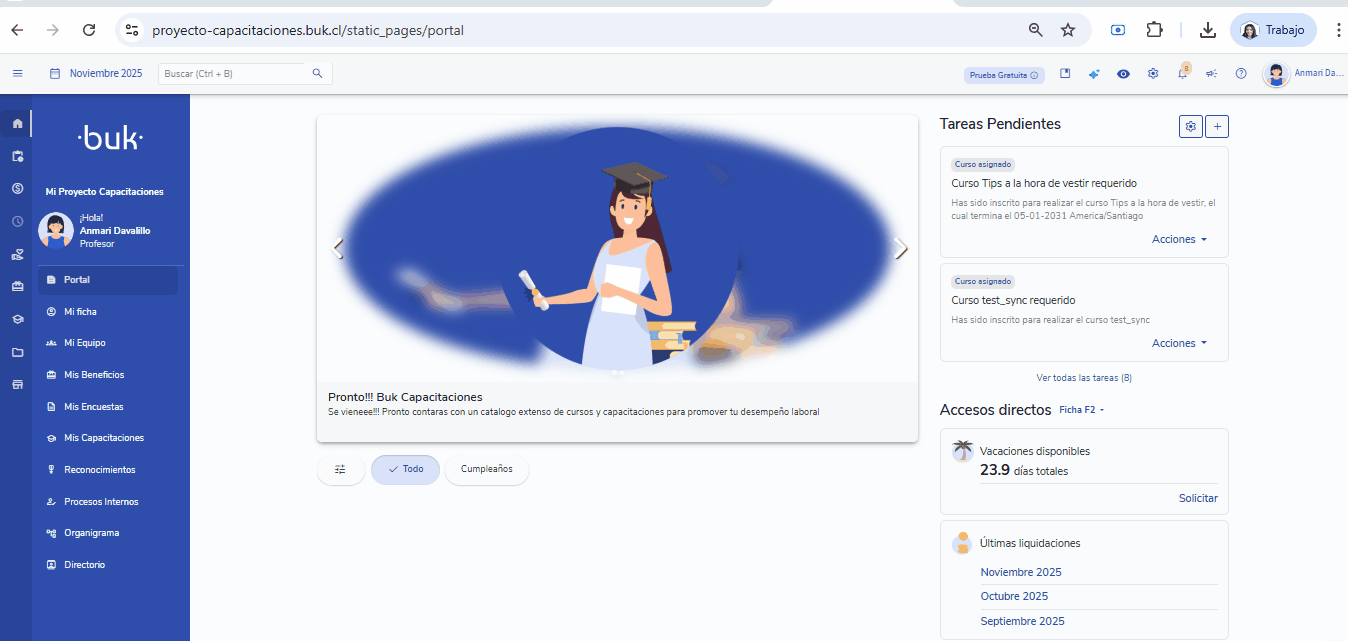The width and height of the screenshot is (1348, 641).
Task: Open the Acciones dropdown for Curso test_sync
Action: tap(1178, 342)
